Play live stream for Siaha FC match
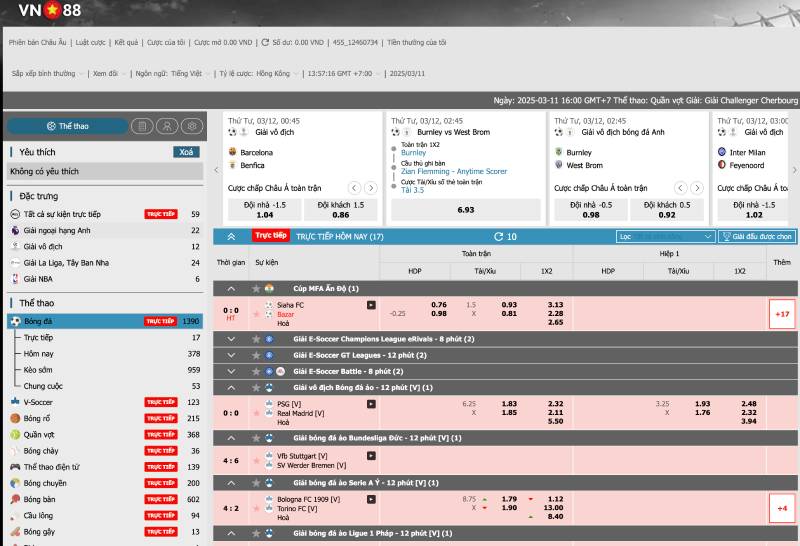 pyautogui.click(x=371, y=305)
